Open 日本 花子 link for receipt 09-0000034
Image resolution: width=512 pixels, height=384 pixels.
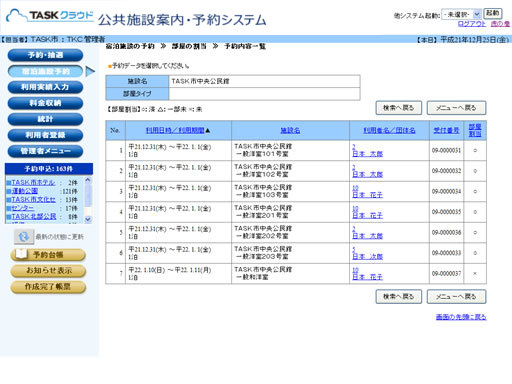pyautogui.click(x=367, y=195)
